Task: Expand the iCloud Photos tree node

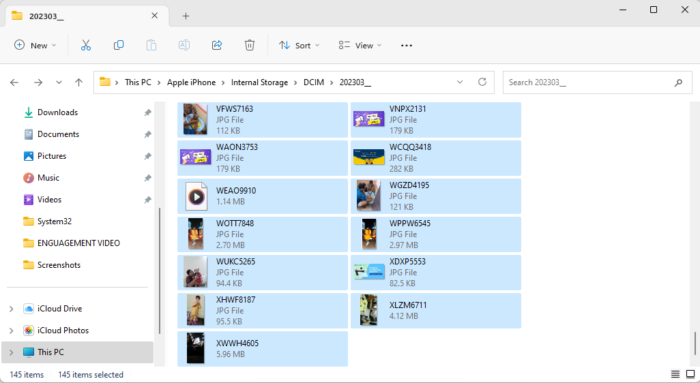Action: 11,331
